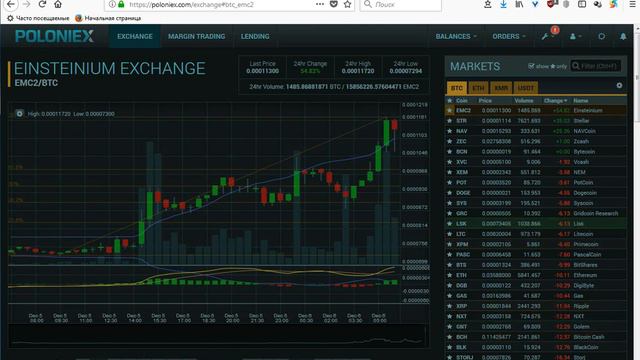Open the Firefox library icon
The image size is (640, 360).
519,4
